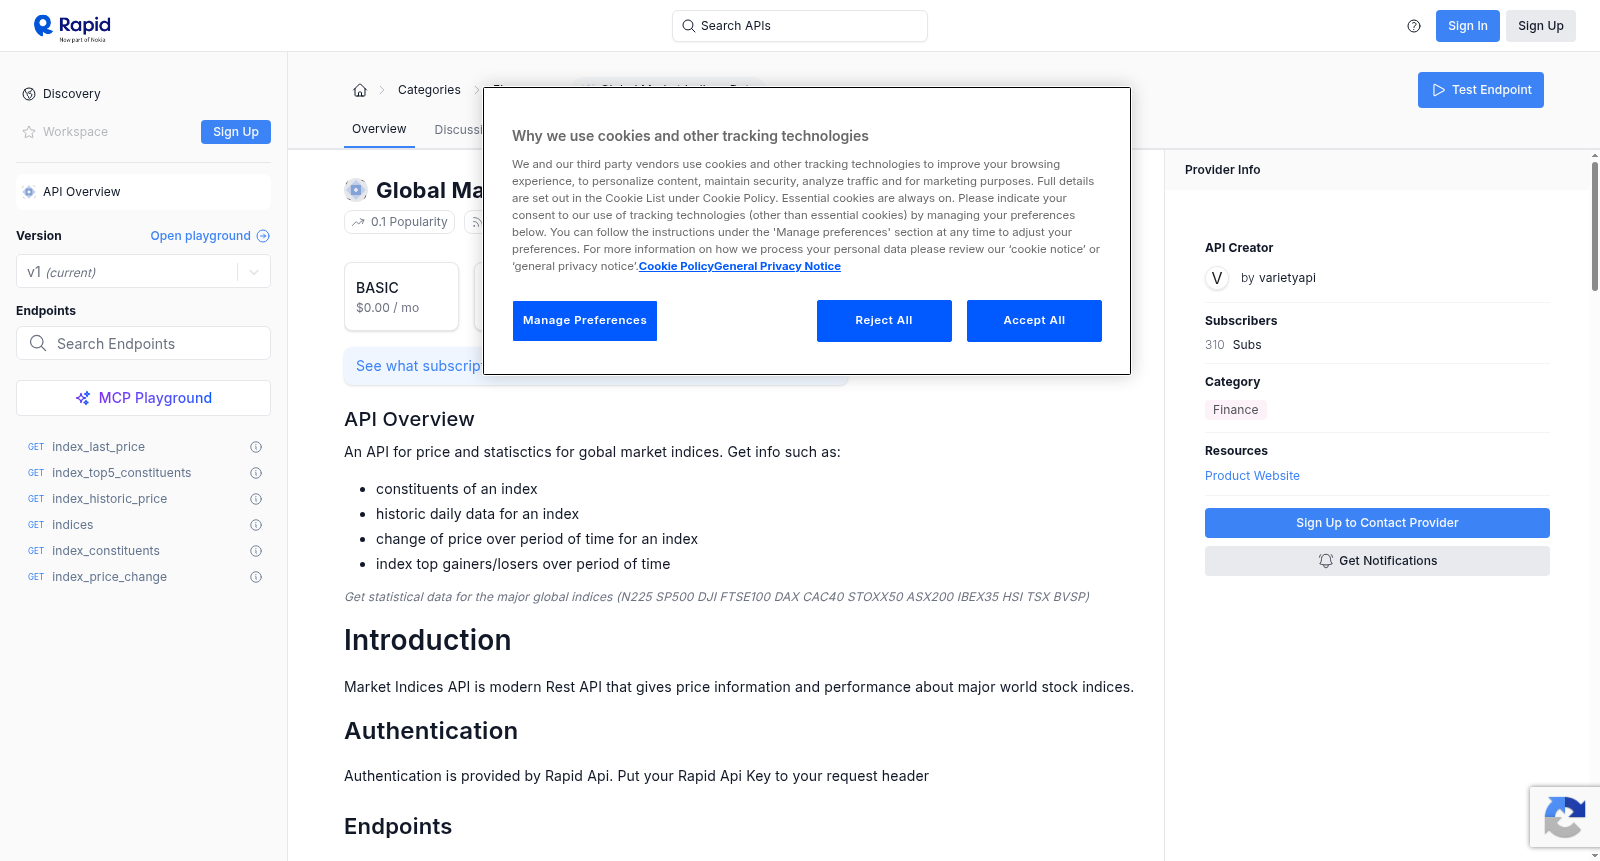Click info icon for index_historic_price

pos(256,499)
